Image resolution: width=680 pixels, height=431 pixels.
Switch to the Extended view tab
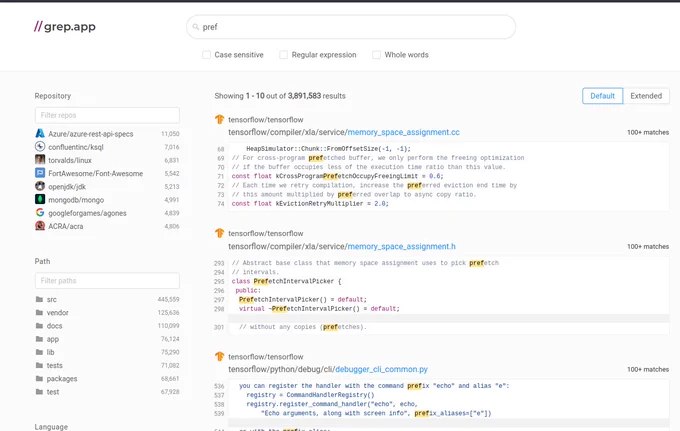point(646,96)
